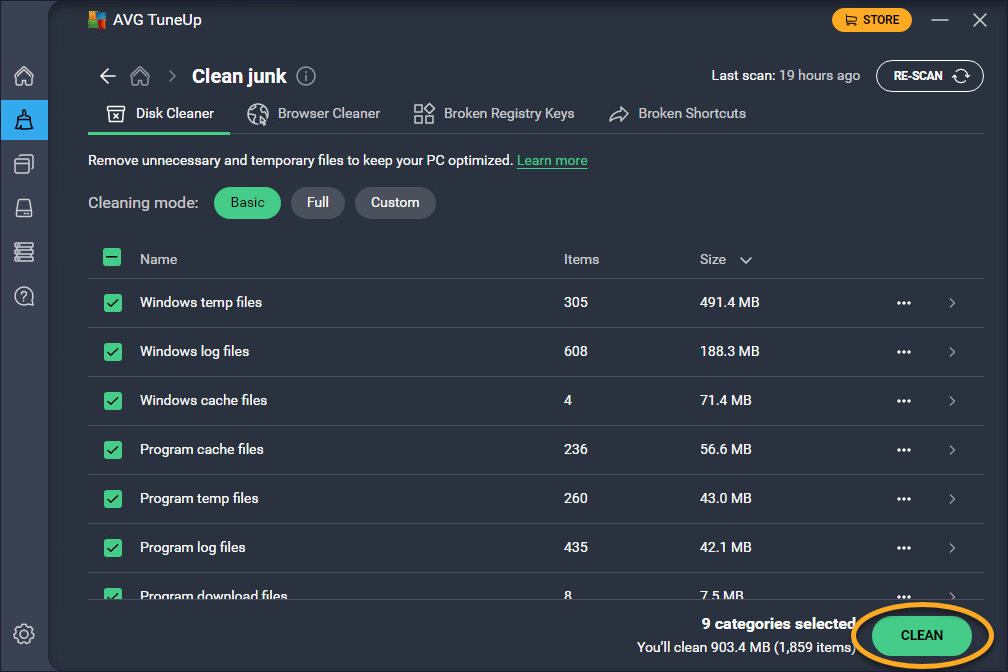1008x672 pixels.
Task: Open the stacked windows sidebar icon
Action: point(24,164)
